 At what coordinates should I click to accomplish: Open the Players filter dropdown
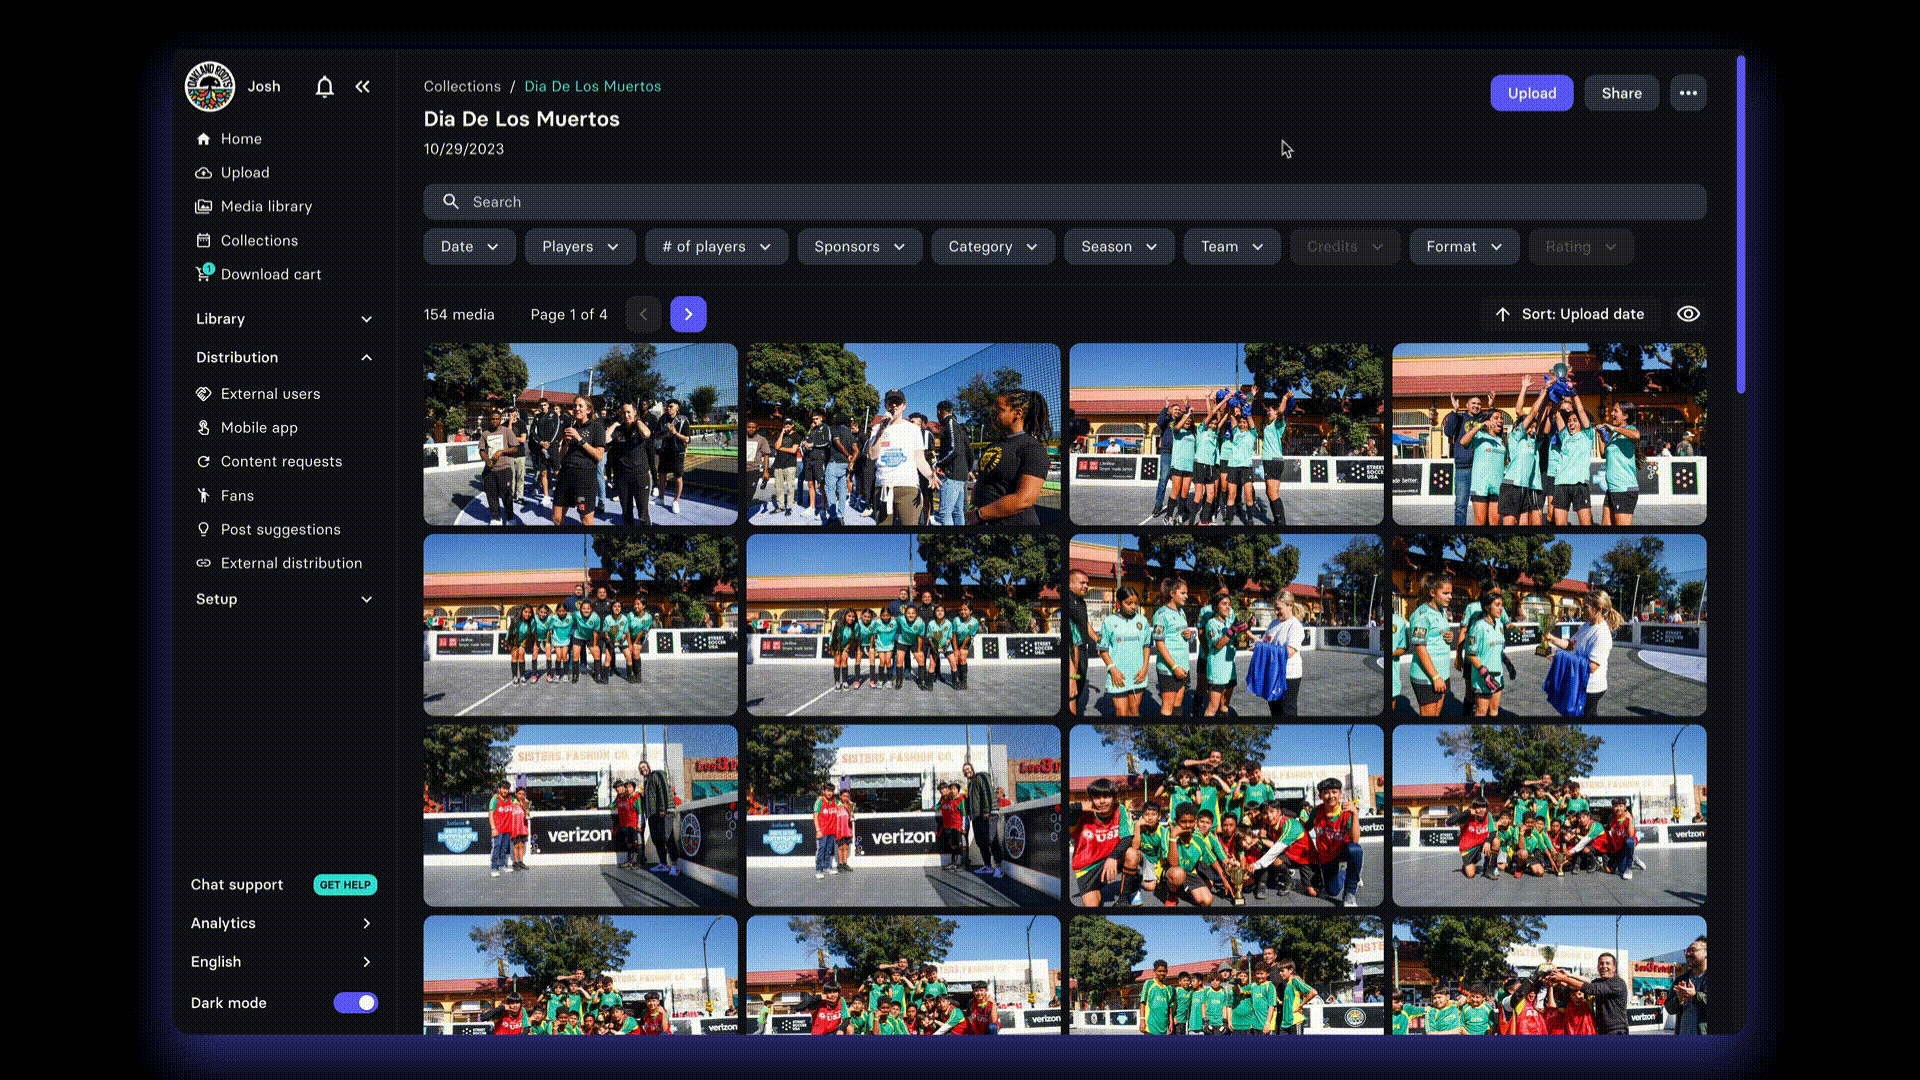click(x=580, y=247)
